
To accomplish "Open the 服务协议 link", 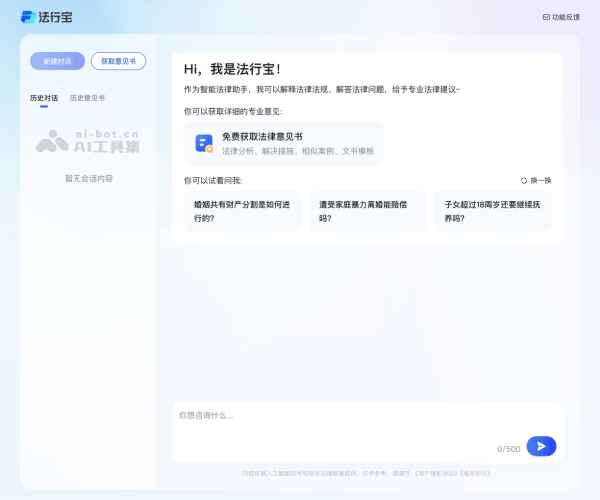I will (x=453, y=474).
